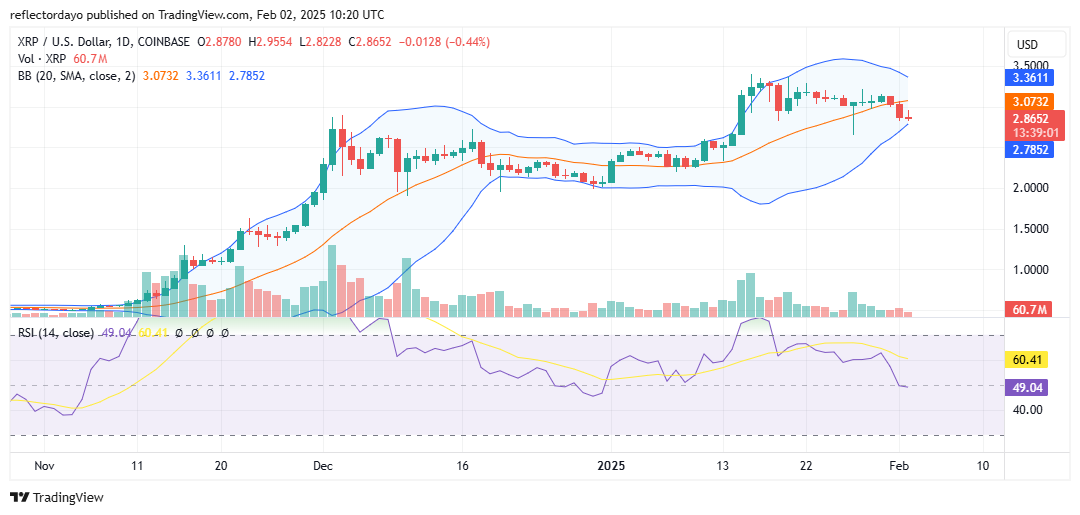Click the 60.7M value in the Vol legend
Image resolution: width=1080 pixels, height=515 pixels.
[88, 59]
